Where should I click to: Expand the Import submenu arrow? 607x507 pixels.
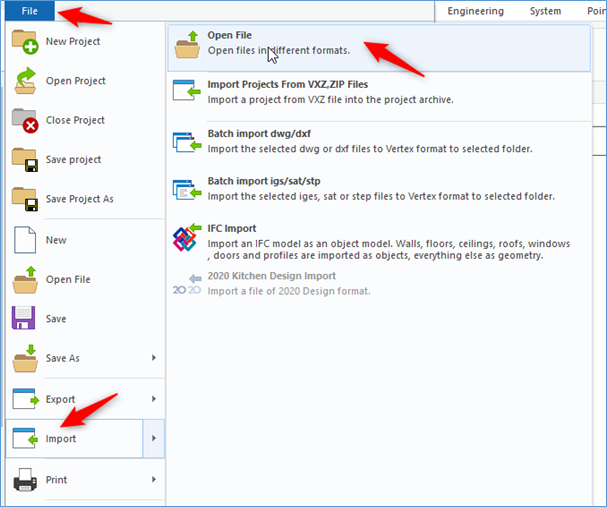pos(153,439)
